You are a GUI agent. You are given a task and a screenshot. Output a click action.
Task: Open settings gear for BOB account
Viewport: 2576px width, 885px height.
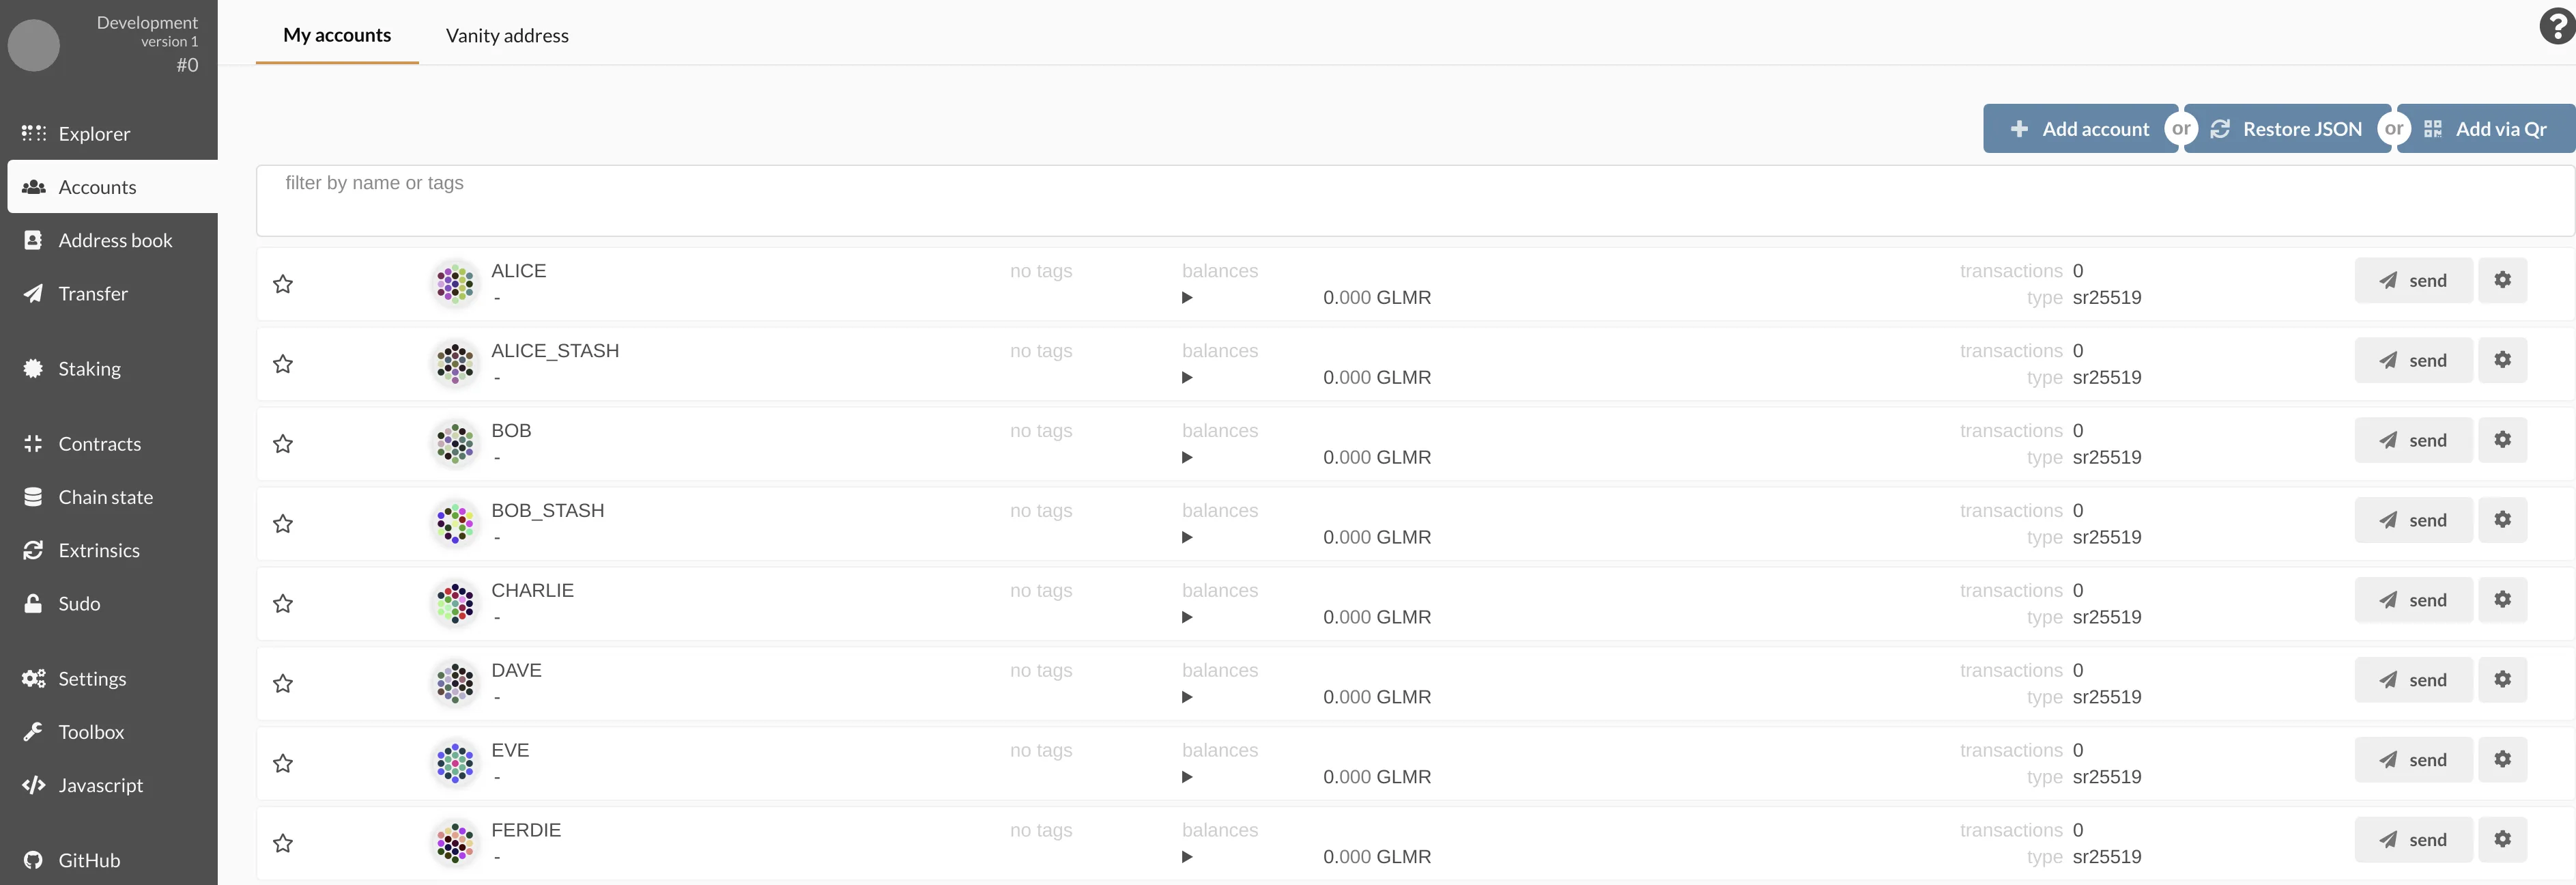pyautogui.click(x=2501, y=440)
